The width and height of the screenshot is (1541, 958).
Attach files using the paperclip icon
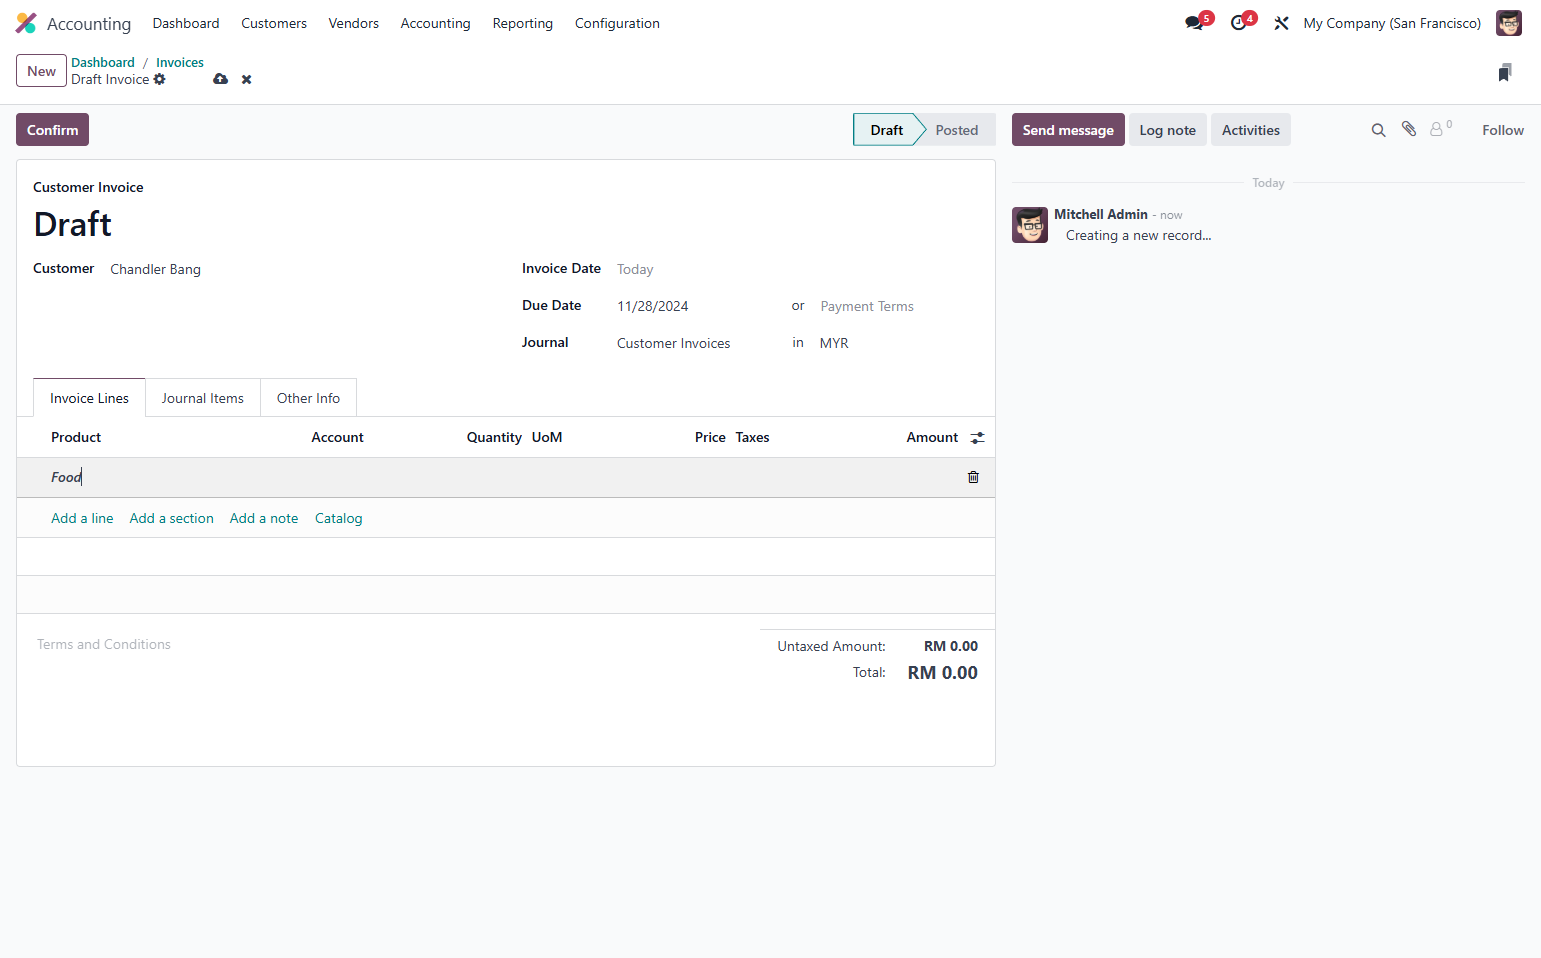point(1409,129)
